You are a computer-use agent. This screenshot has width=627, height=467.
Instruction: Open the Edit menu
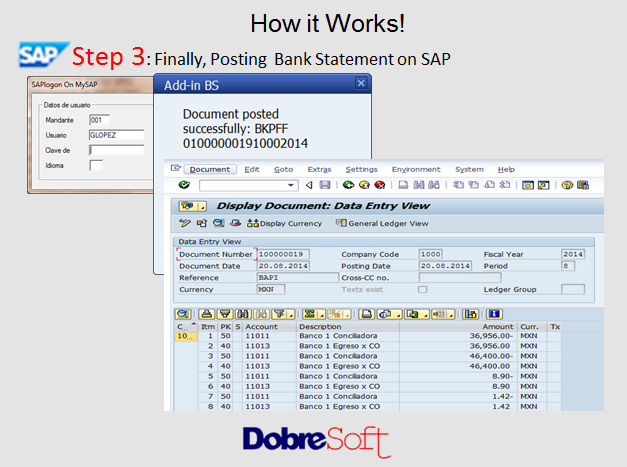pyautogui.click(x=252, y=170)
